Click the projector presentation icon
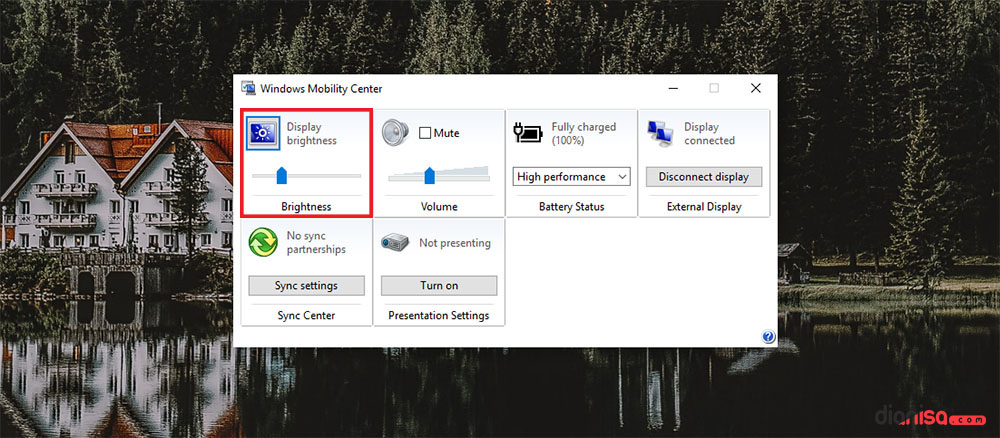 (395, 243)
